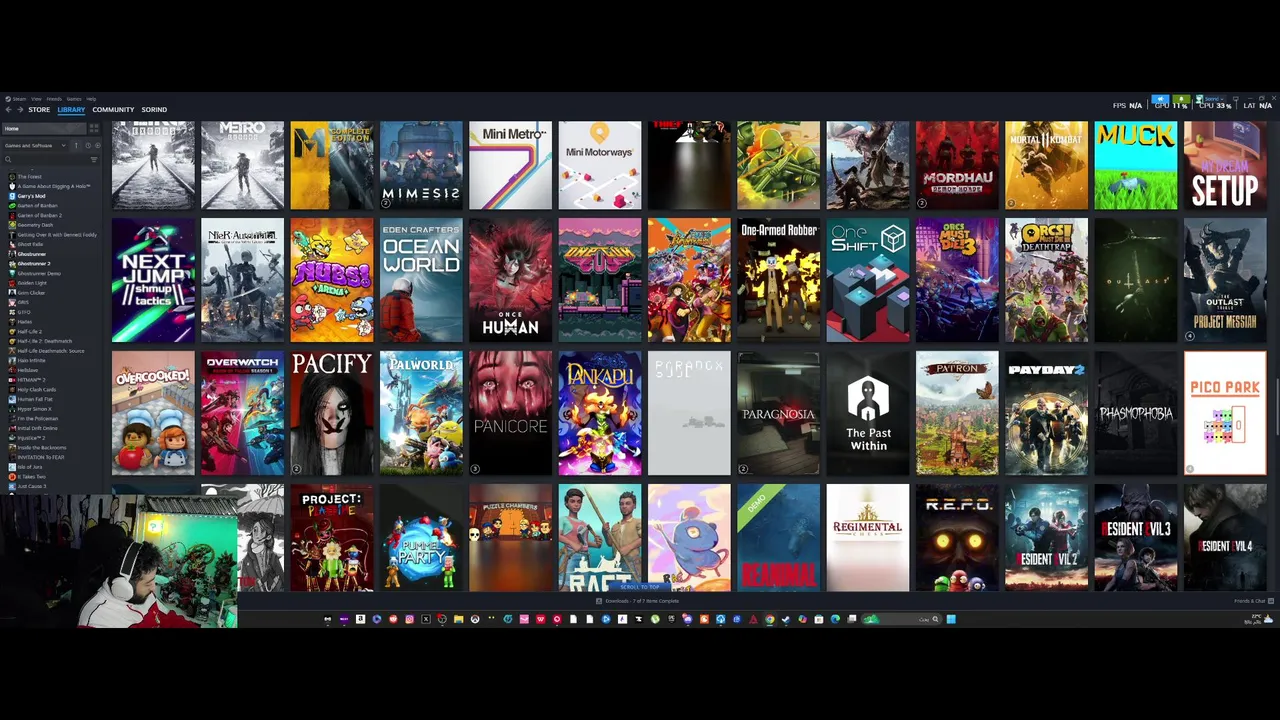This screenshot has height=720, width=1280.
Task: Click the search magnifier icon
Action: point(8,159)
